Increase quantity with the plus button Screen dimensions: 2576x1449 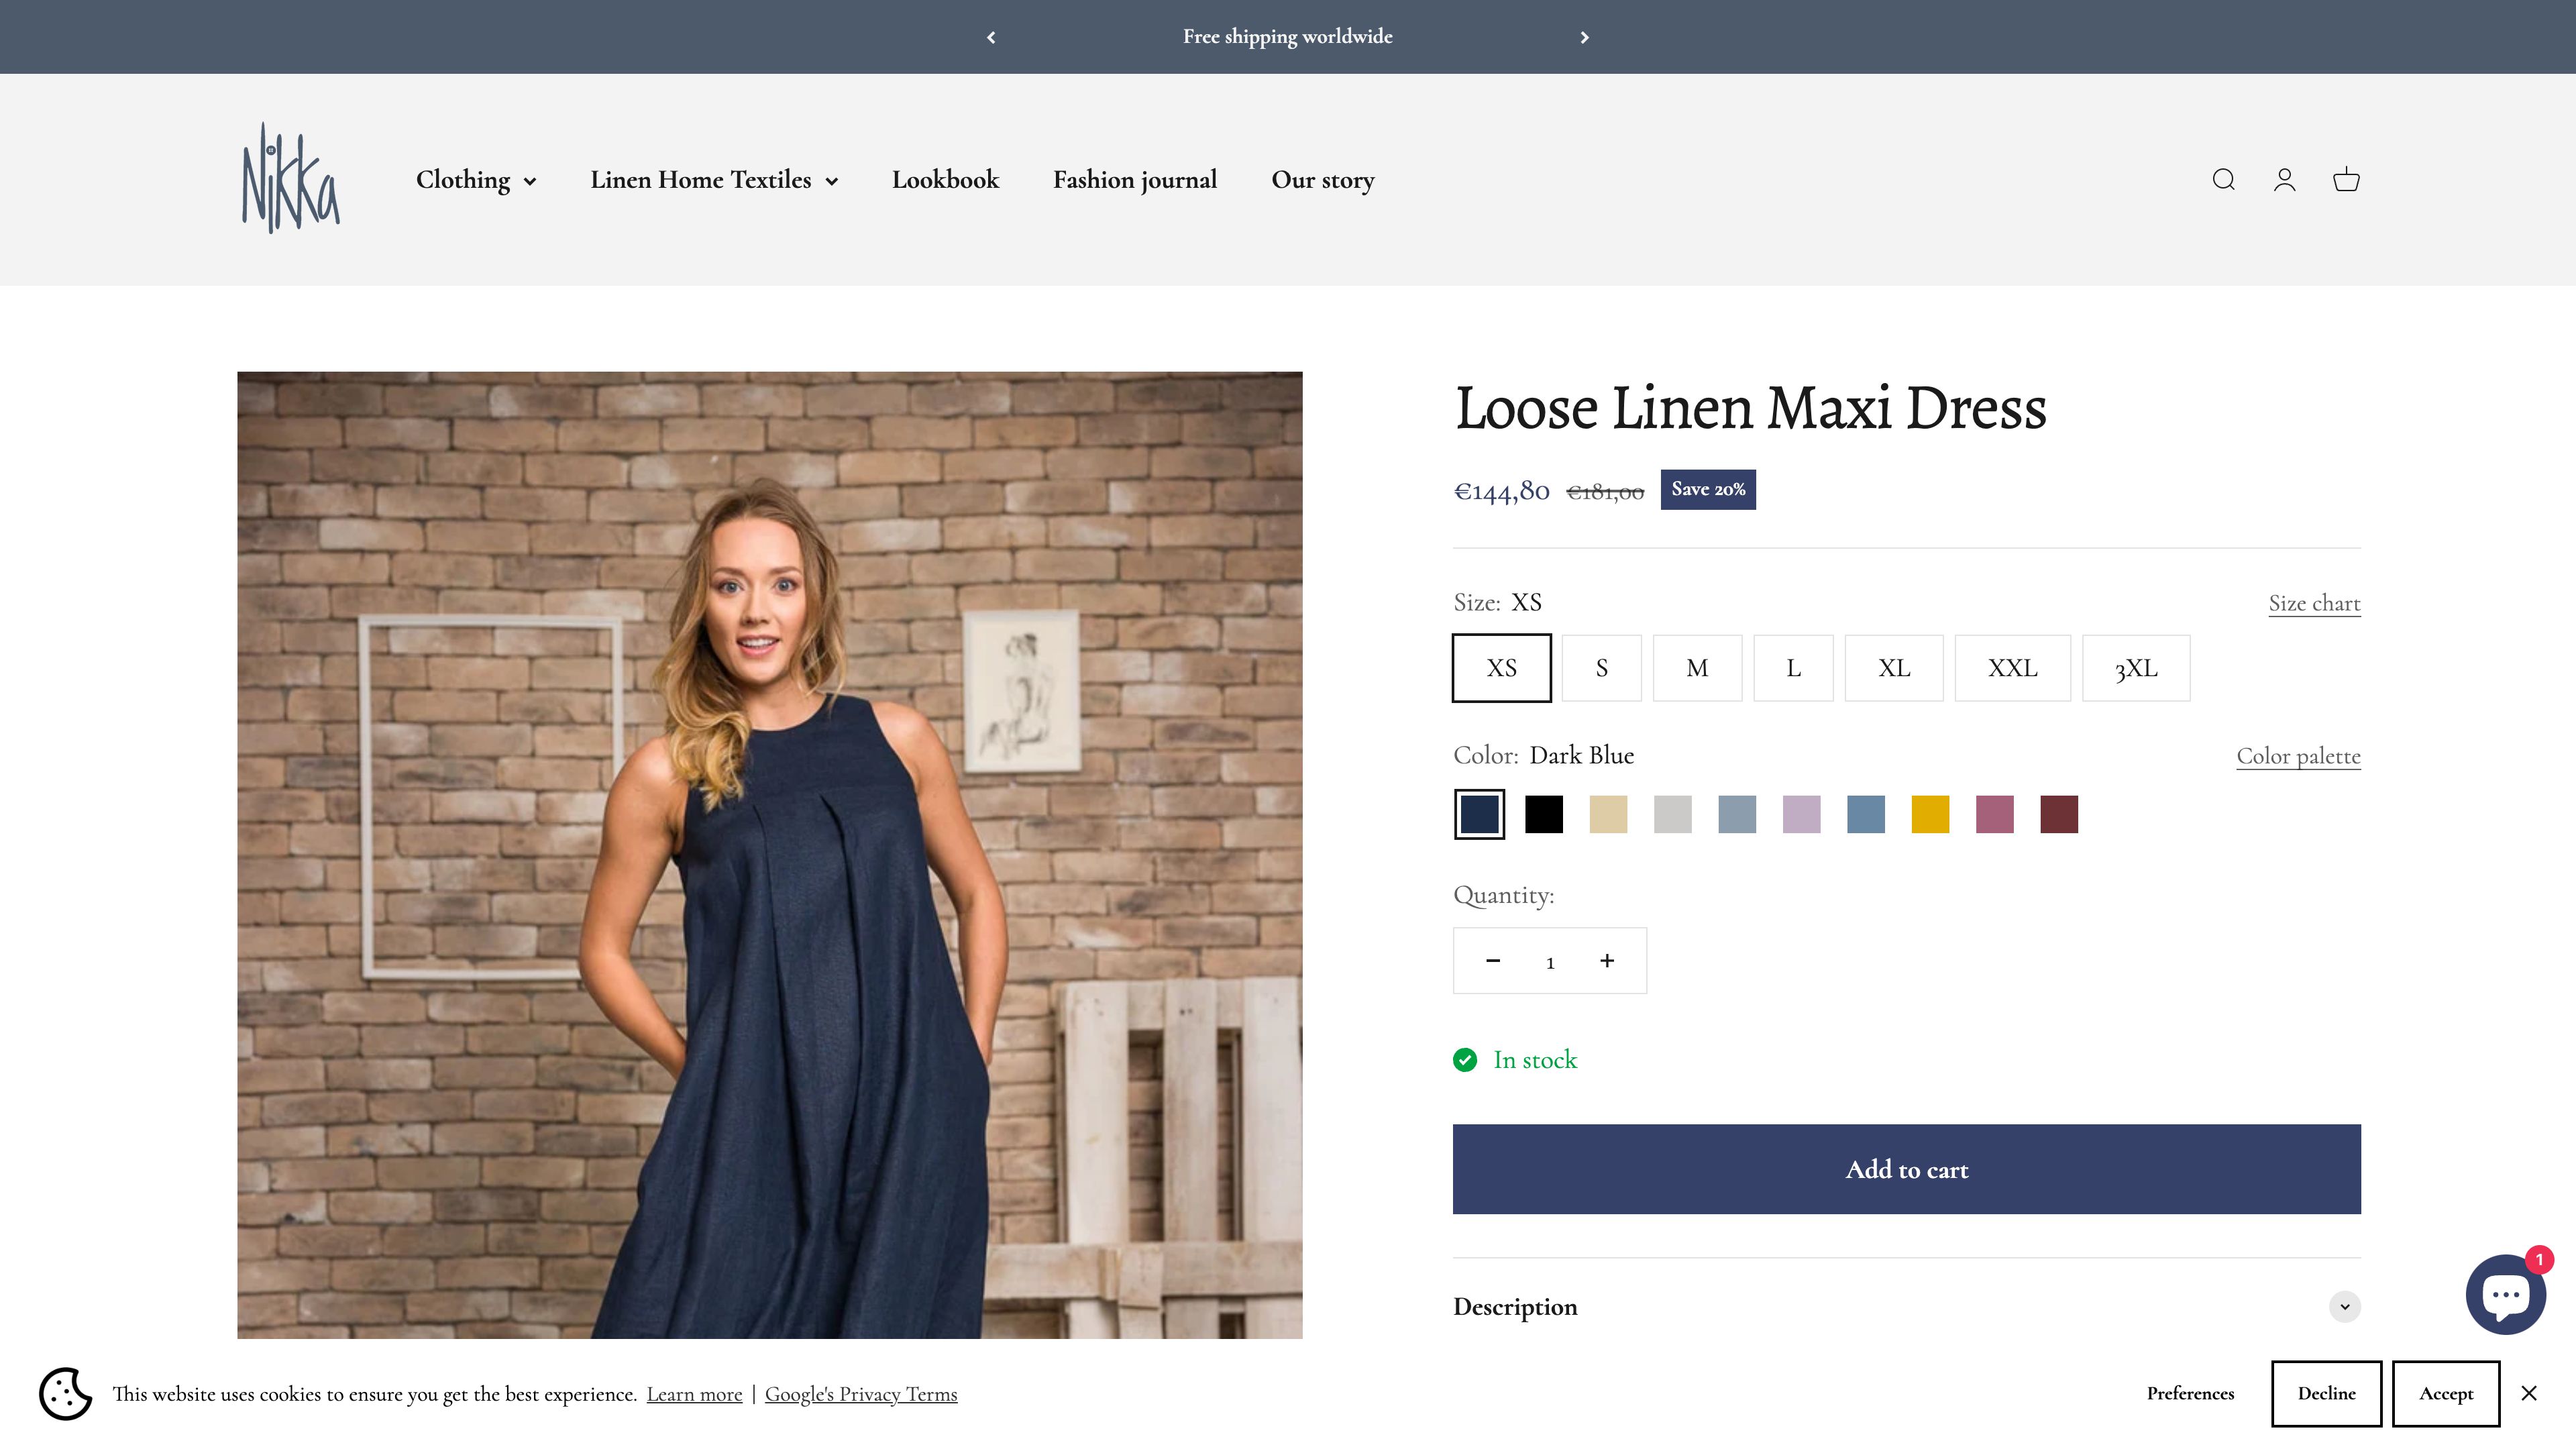(x=1607, y=960)
